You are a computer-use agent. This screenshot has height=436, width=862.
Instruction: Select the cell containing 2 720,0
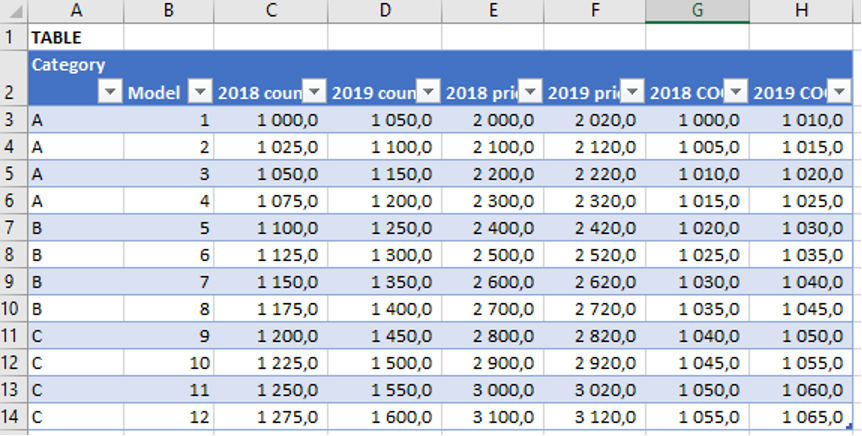pos(595,309)
